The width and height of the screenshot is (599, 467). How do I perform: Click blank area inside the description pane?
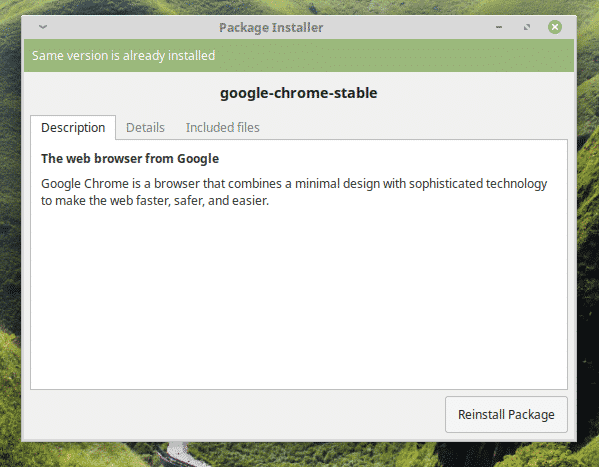[299, 298]
